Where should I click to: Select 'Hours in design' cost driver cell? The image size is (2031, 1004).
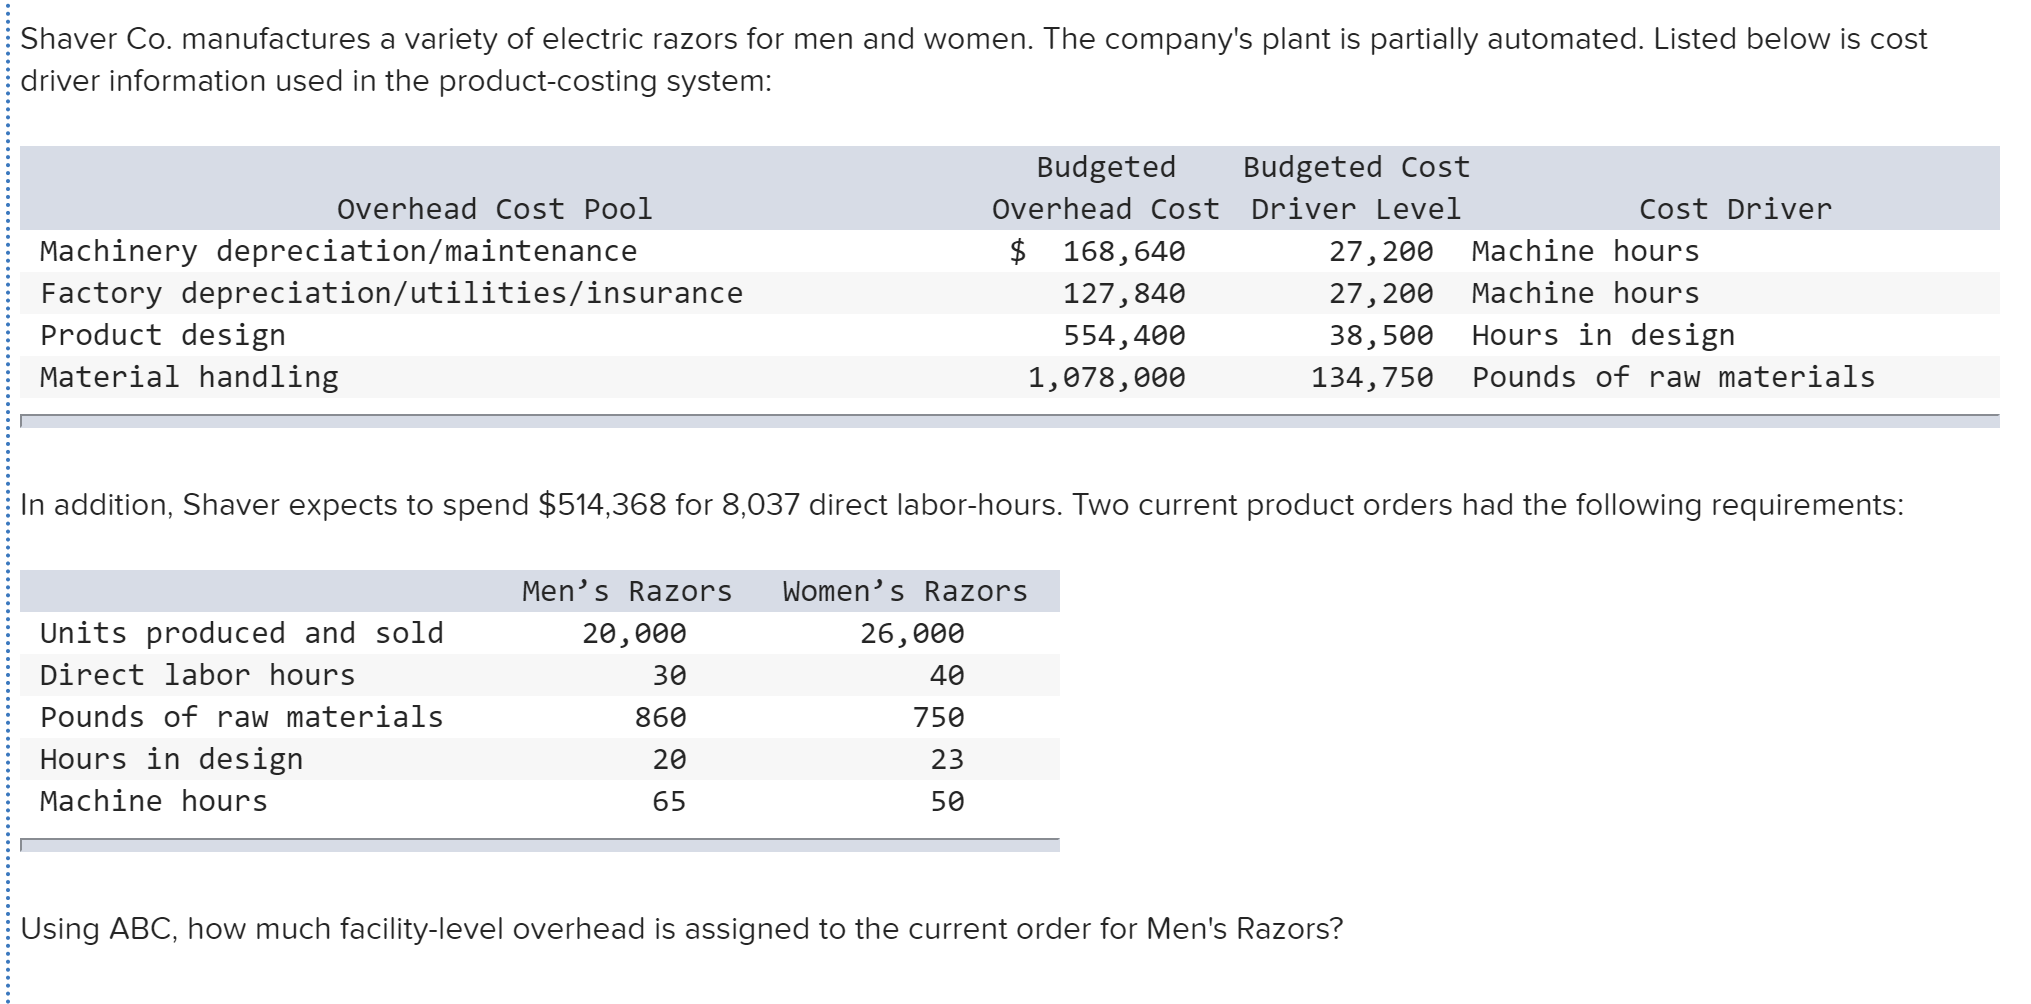point(1603,335)
